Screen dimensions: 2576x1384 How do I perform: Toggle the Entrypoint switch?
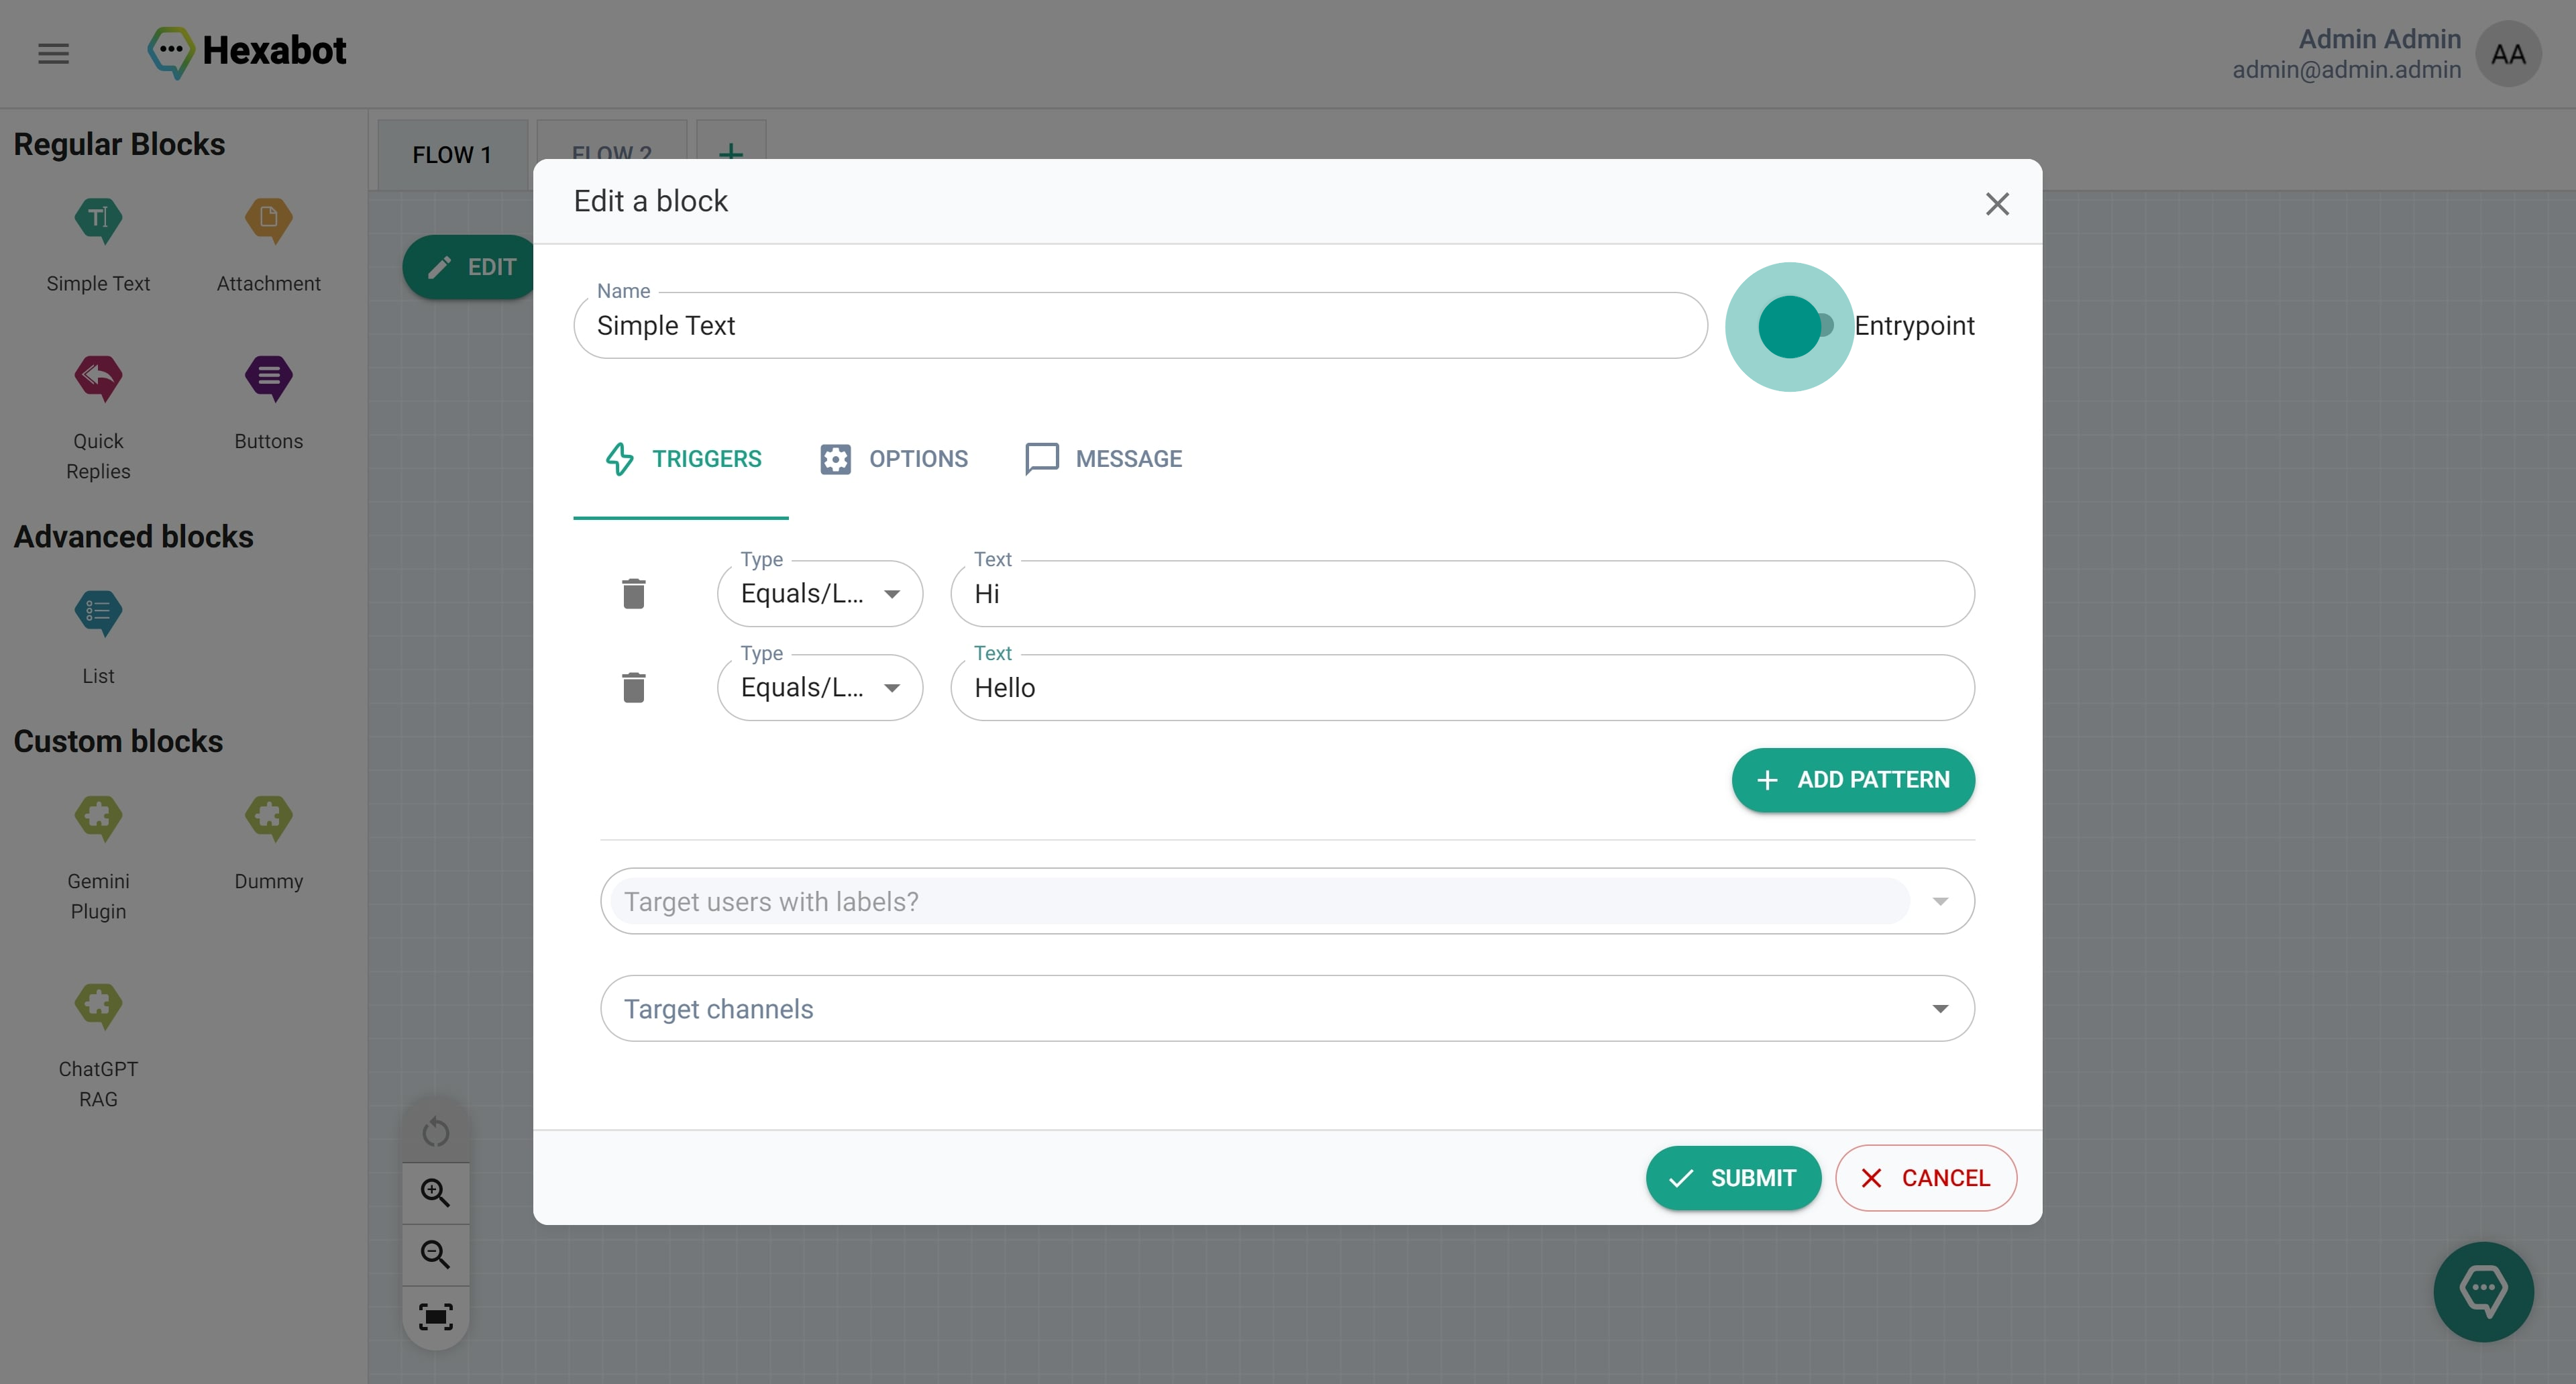click(x=1791, y=326)
